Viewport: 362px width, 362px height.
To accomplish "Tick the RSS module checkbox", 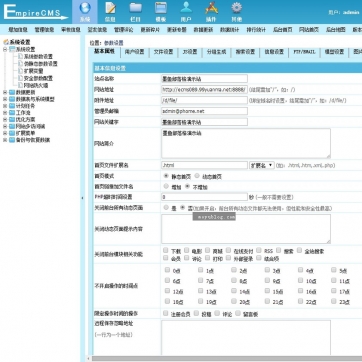I will tap(259, 250).
